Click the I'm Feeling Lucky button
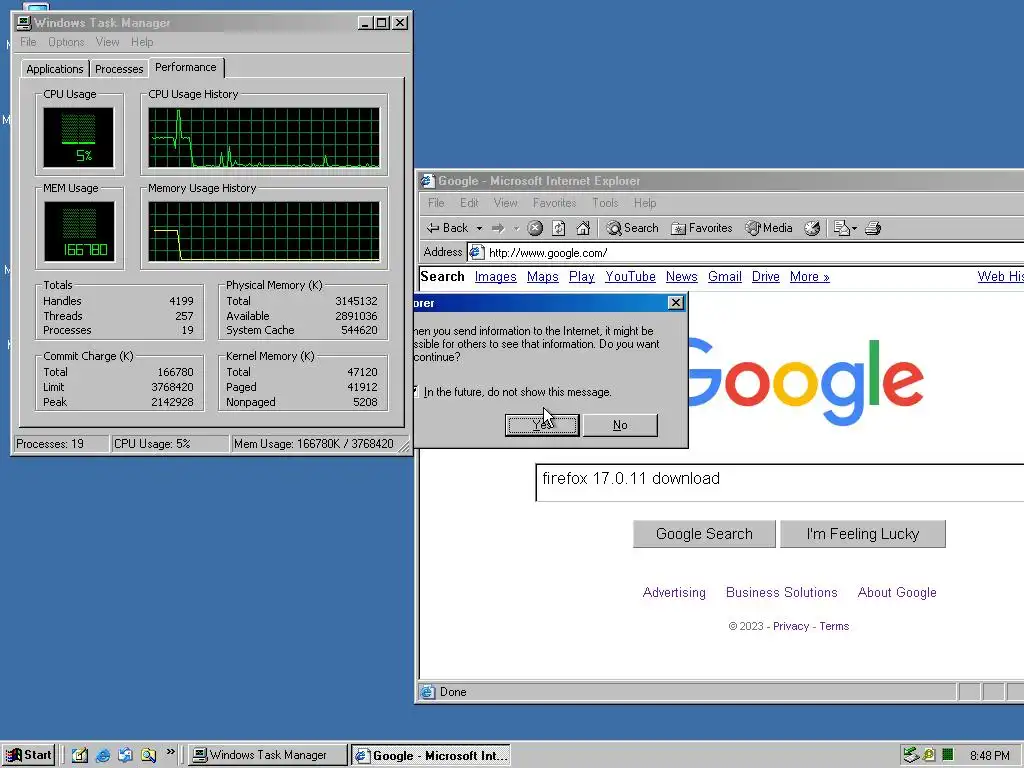Viewport: 1024px width, 768px height. [863, 534]
